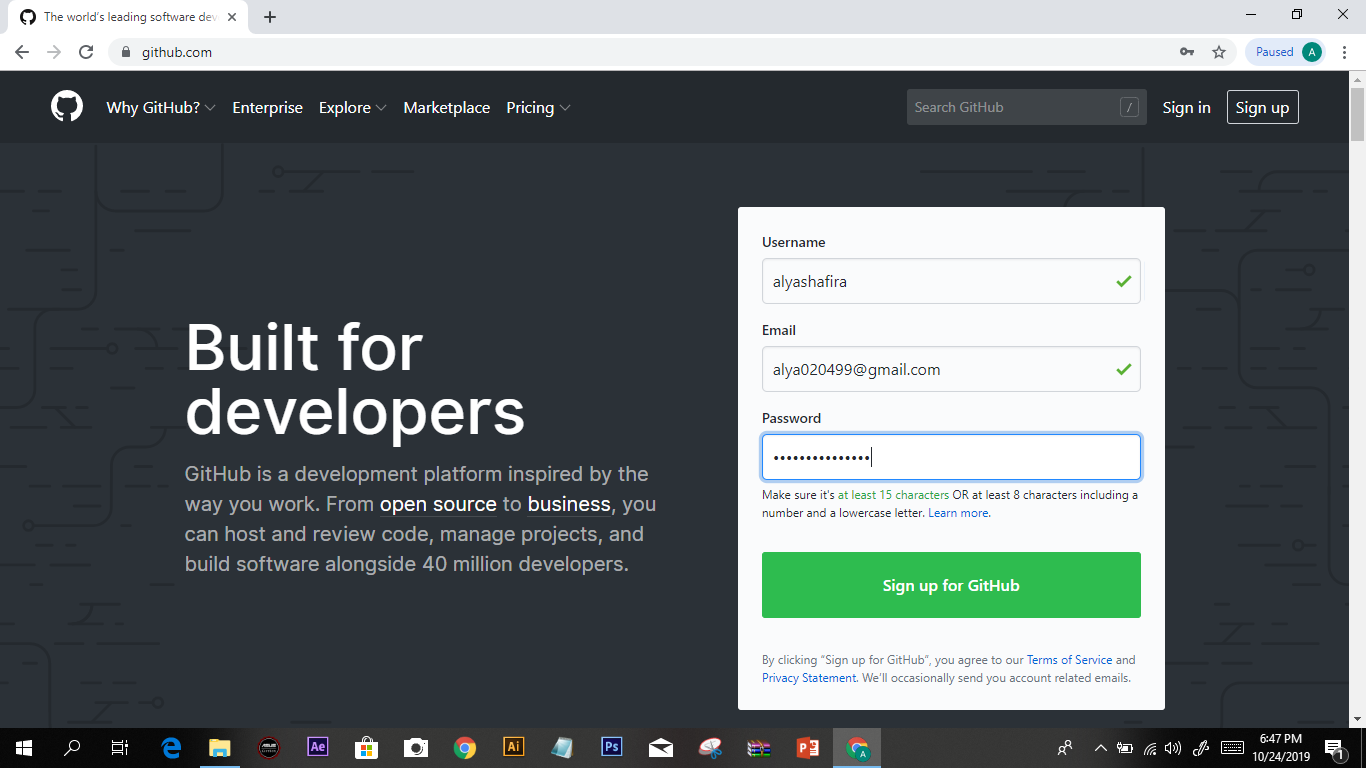
Task: Click the Sign up for GitHub button
Action: (x=951, y=585)
